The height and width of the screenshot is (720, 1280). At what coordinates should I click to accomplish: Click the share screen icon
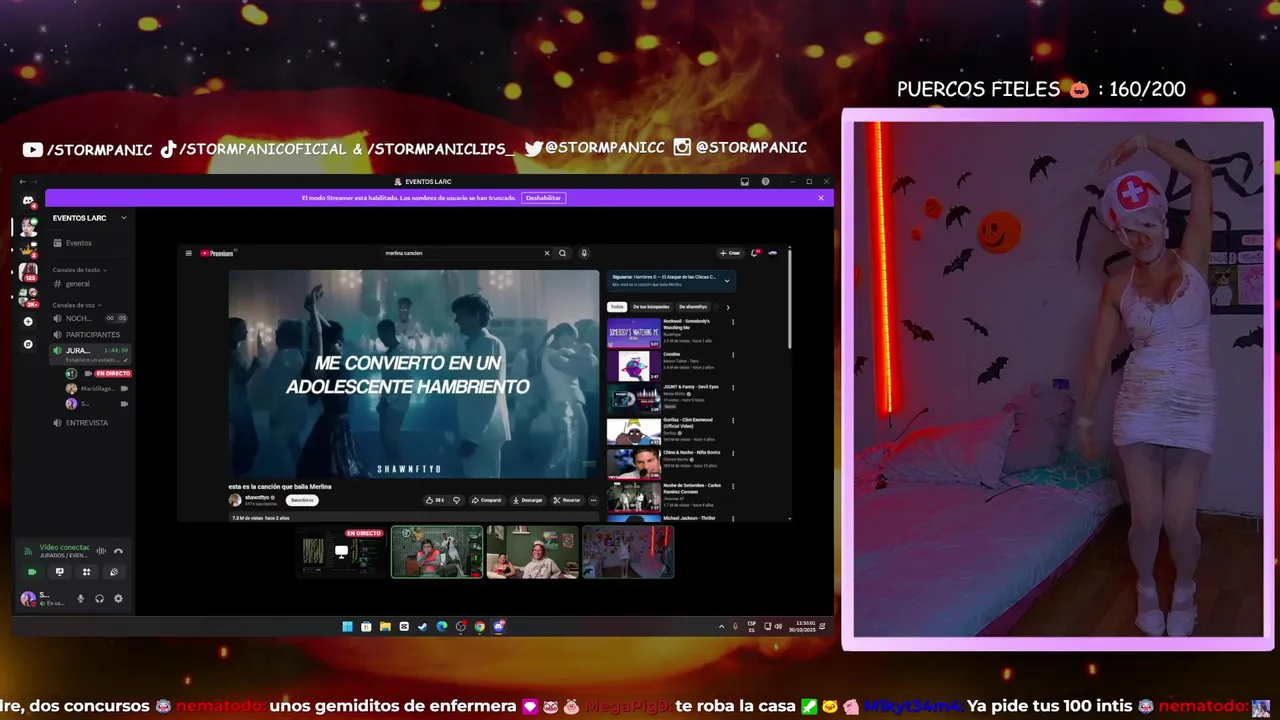(x=59, y=572)
